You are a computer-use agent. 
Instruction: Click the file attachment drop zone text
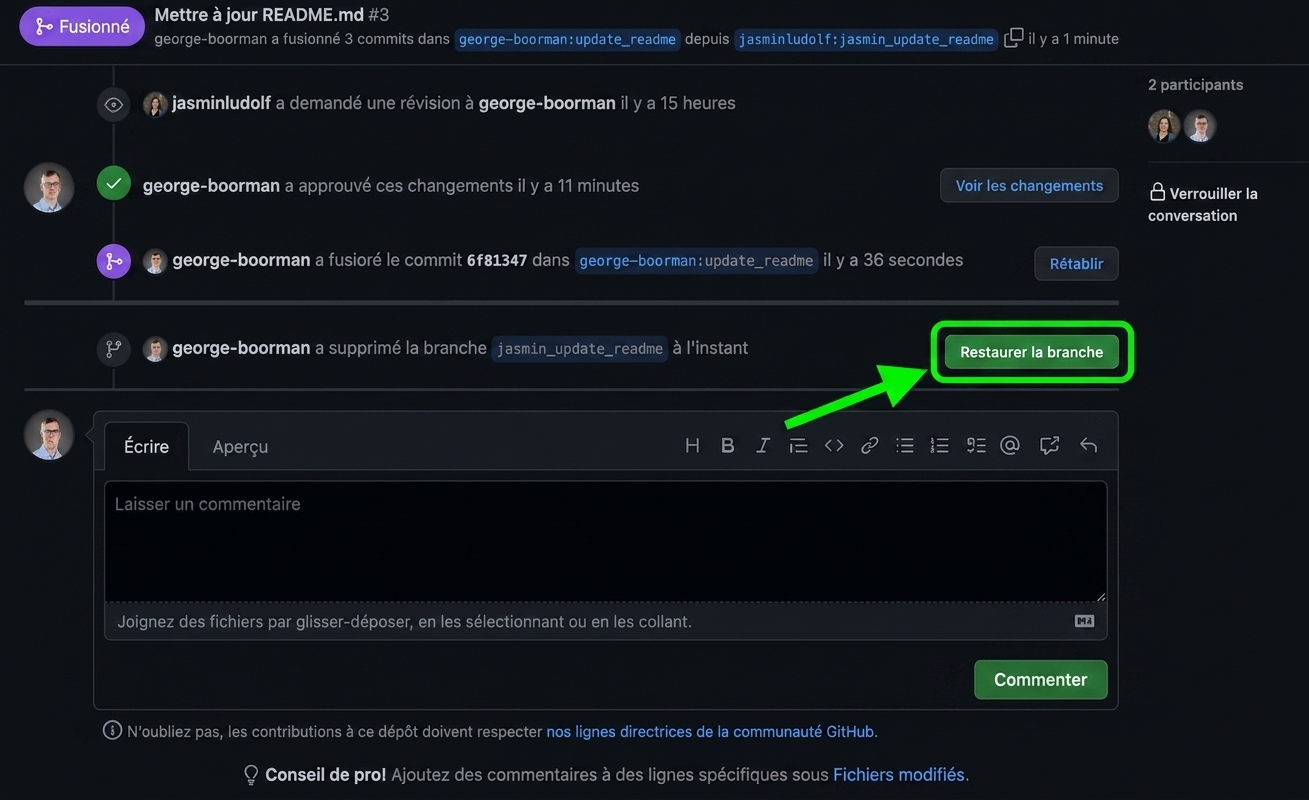(404, 621)
